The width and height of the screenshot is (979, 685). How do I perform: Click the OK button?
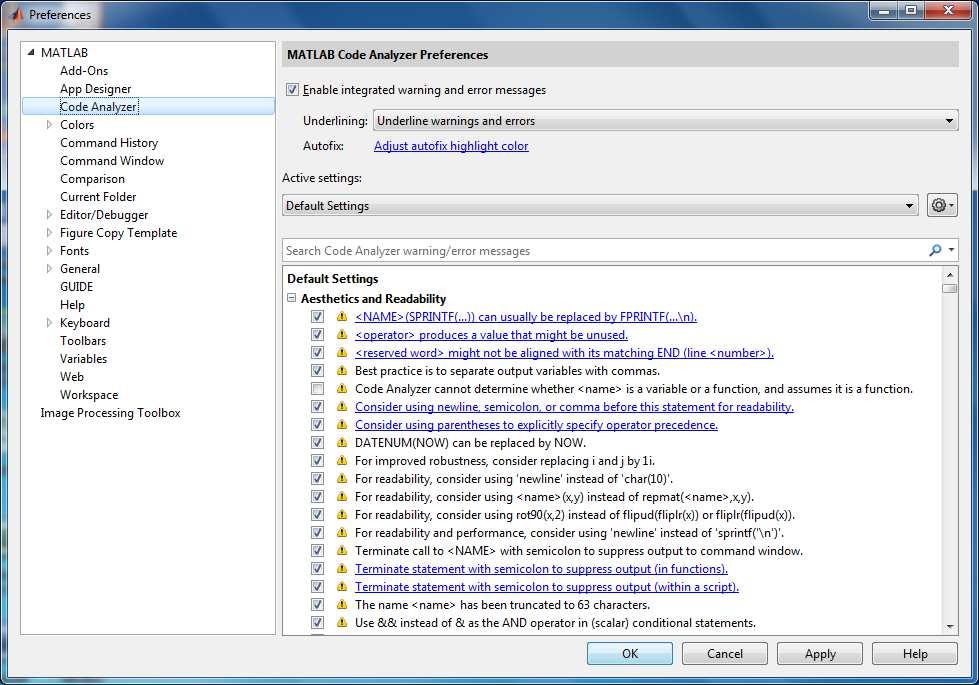coord(629,653)
